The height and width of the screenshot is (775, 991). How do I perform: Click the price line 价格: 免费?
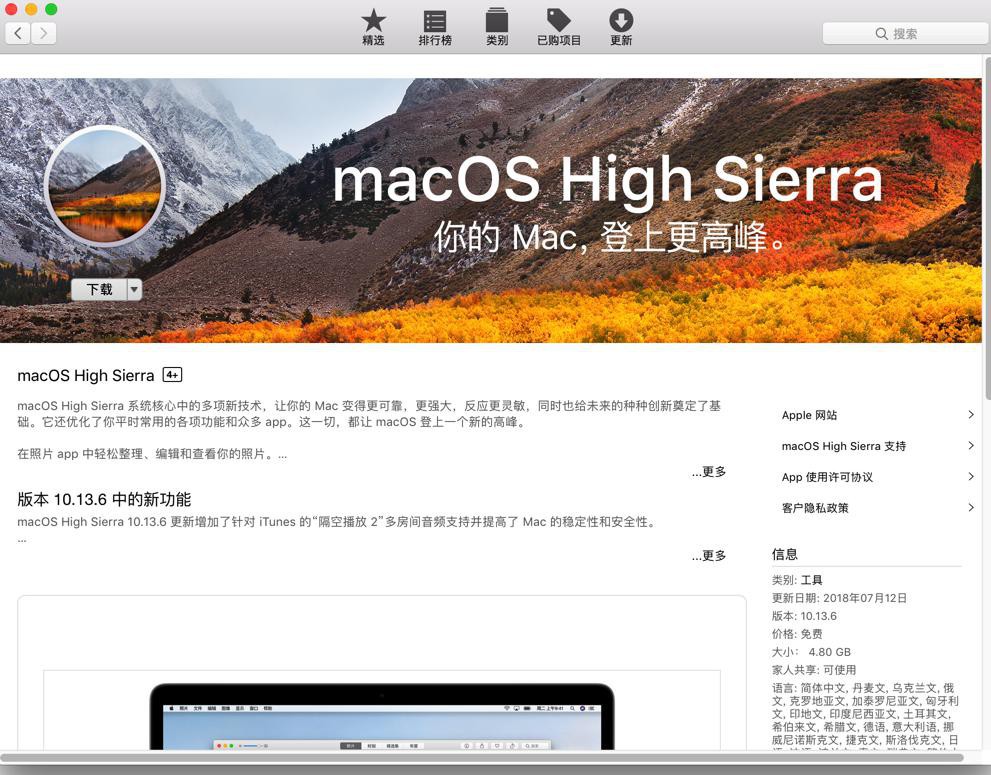click(797, 634)
